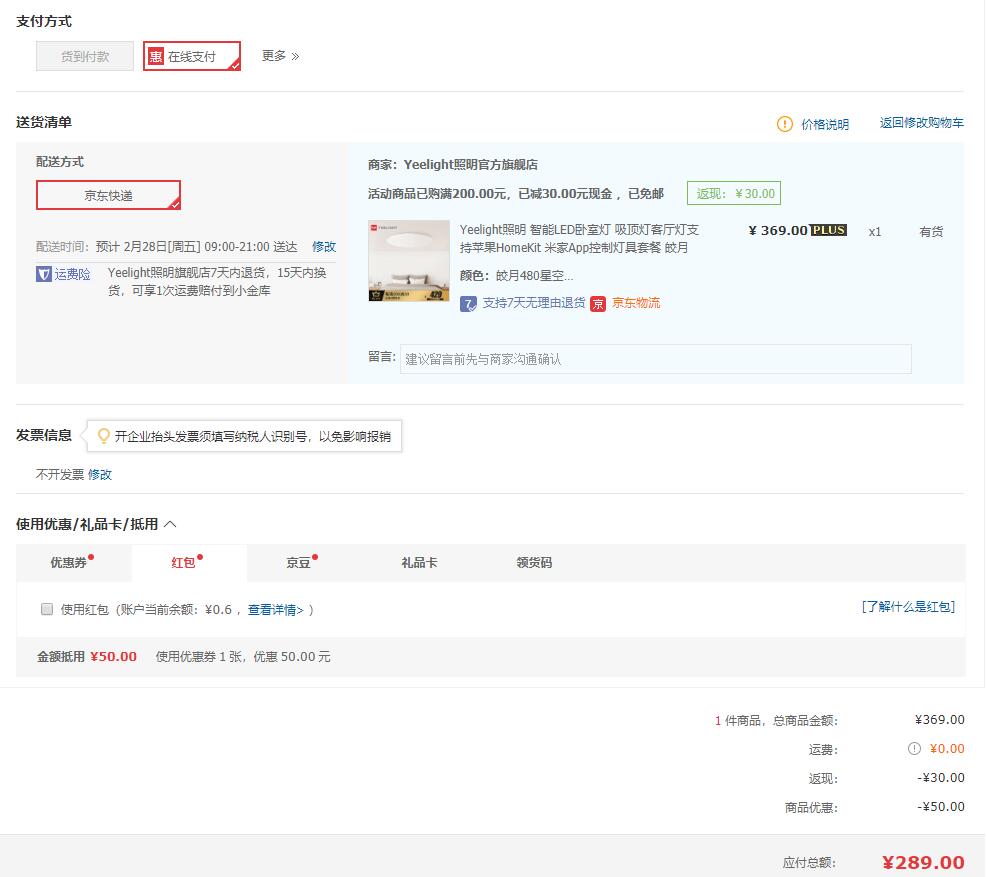Click the 价格说明 warning icon
The height and width of the screenshot is (877, 987).
pos(785,124)
